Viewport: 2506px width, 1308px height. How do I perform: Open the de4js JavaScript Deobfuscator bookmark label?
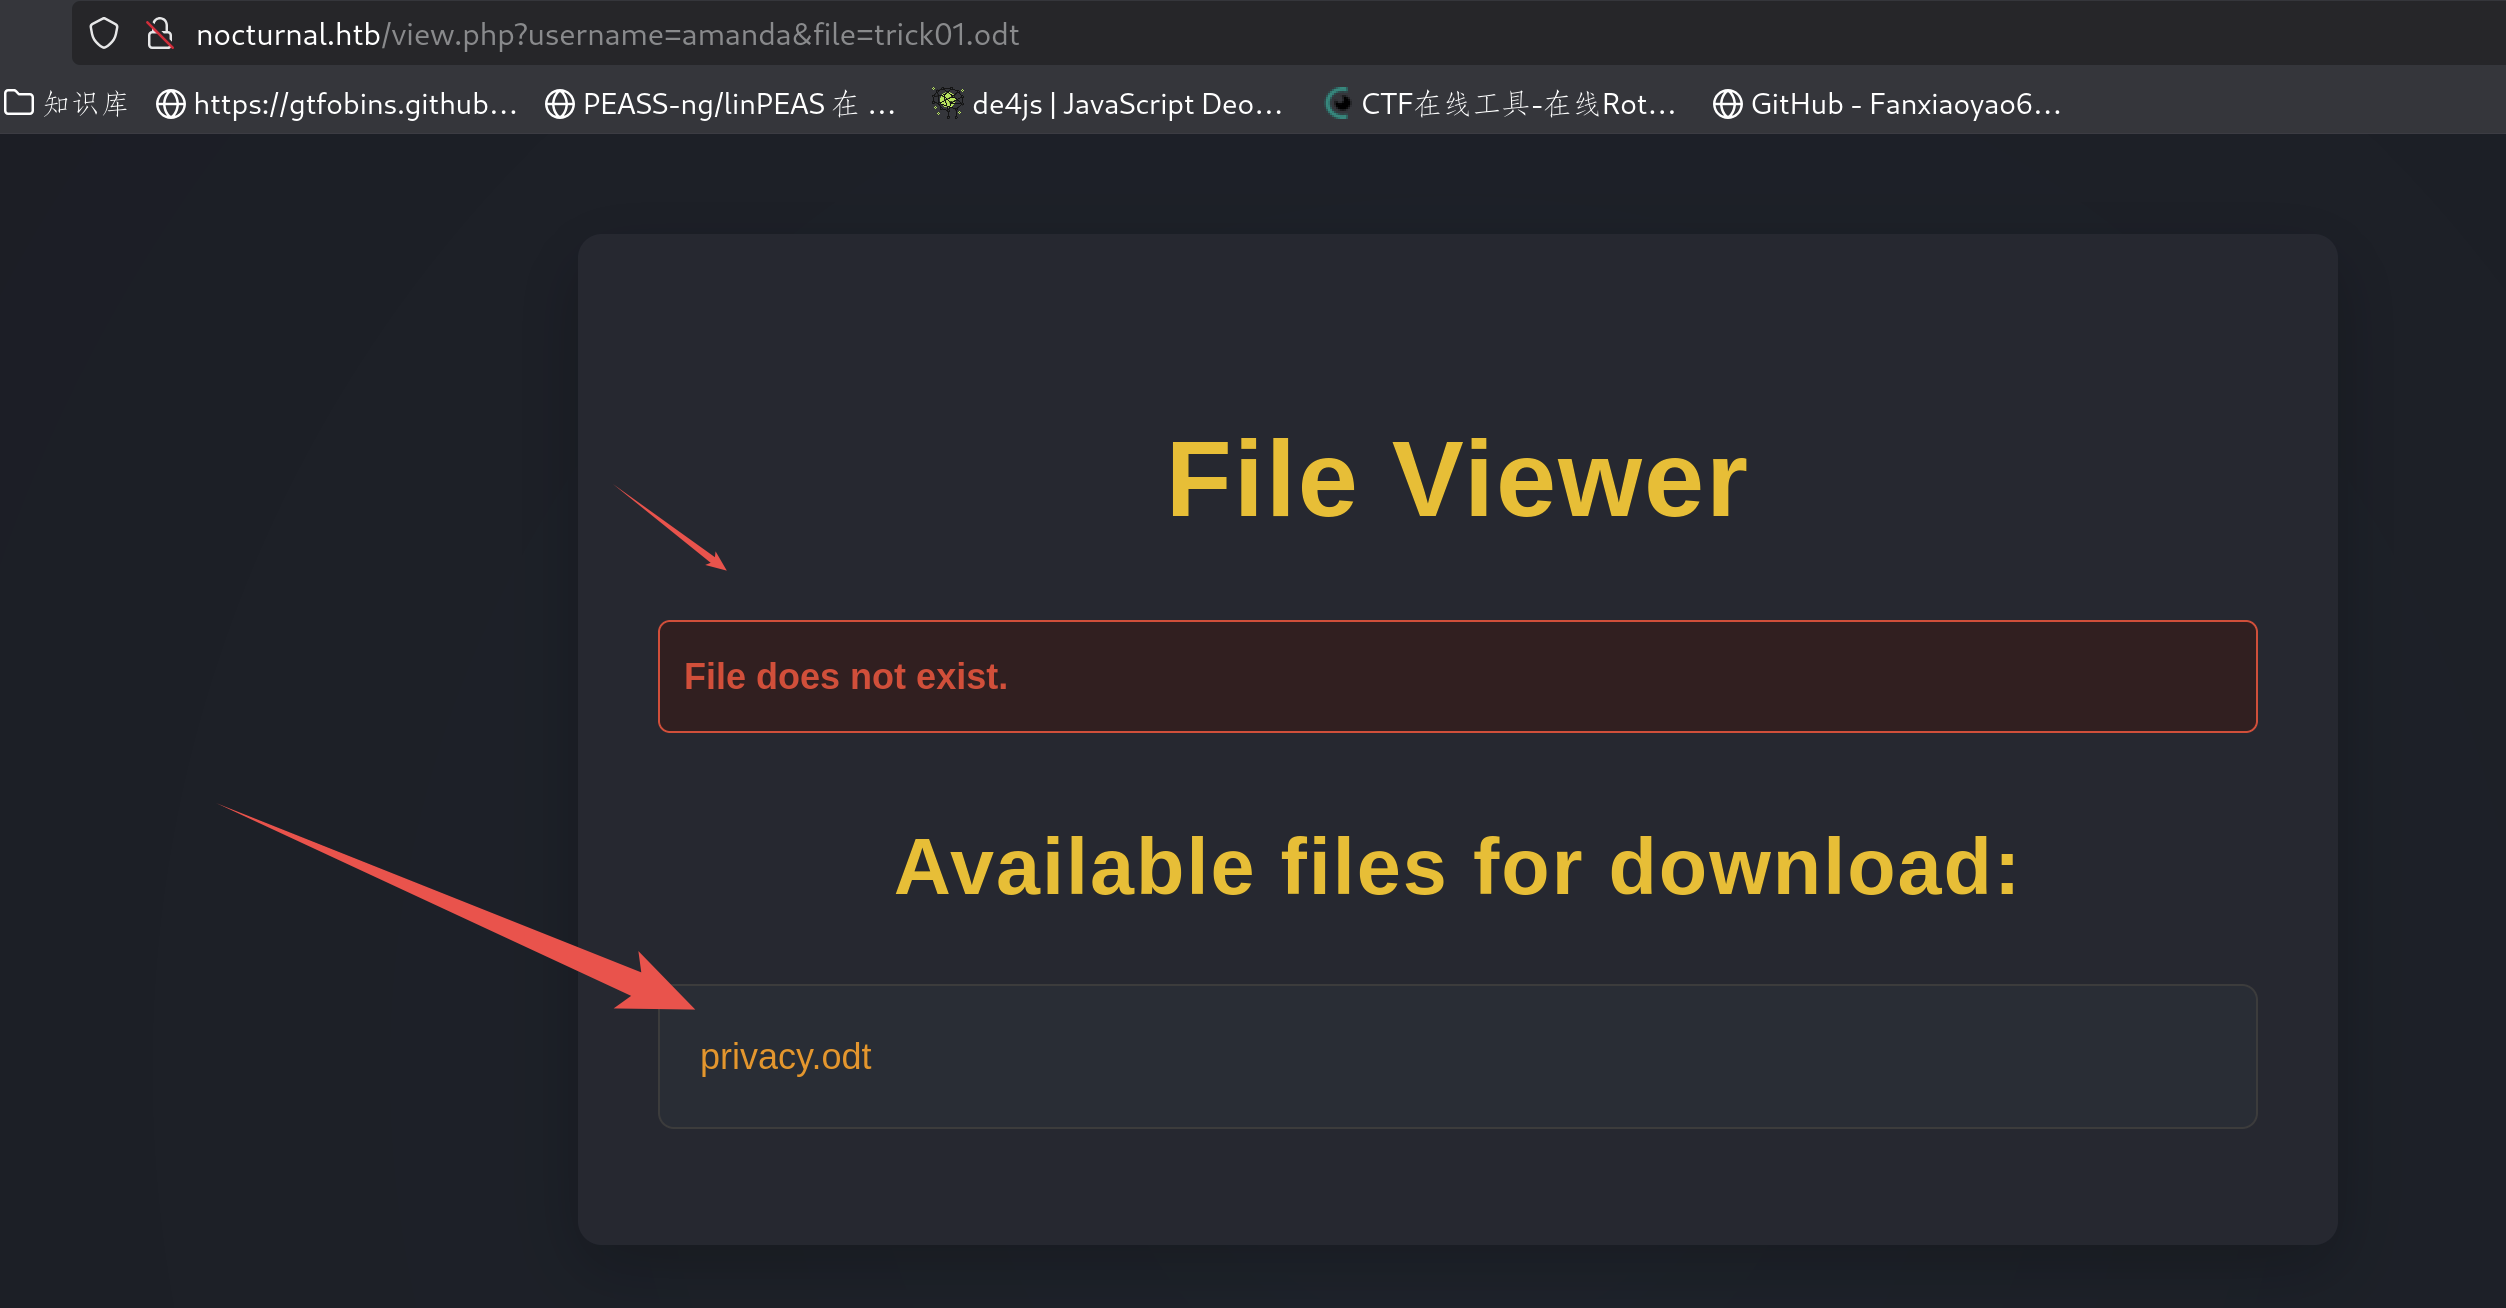pos(1127,104)
